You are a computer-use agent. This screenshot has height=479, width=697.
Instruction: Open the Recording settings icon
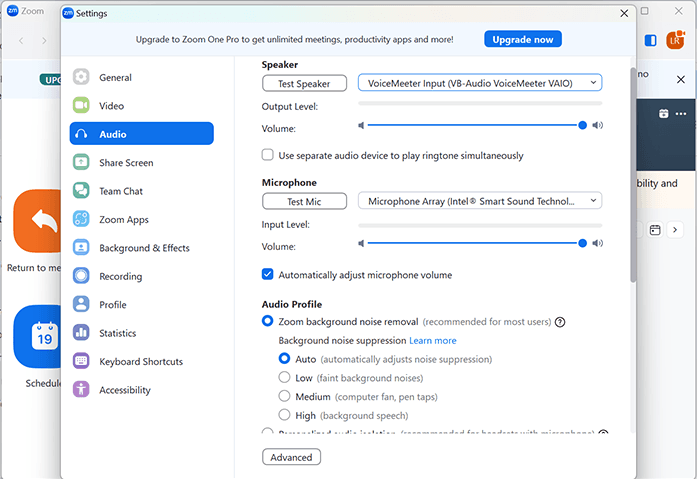pos(81,277)
